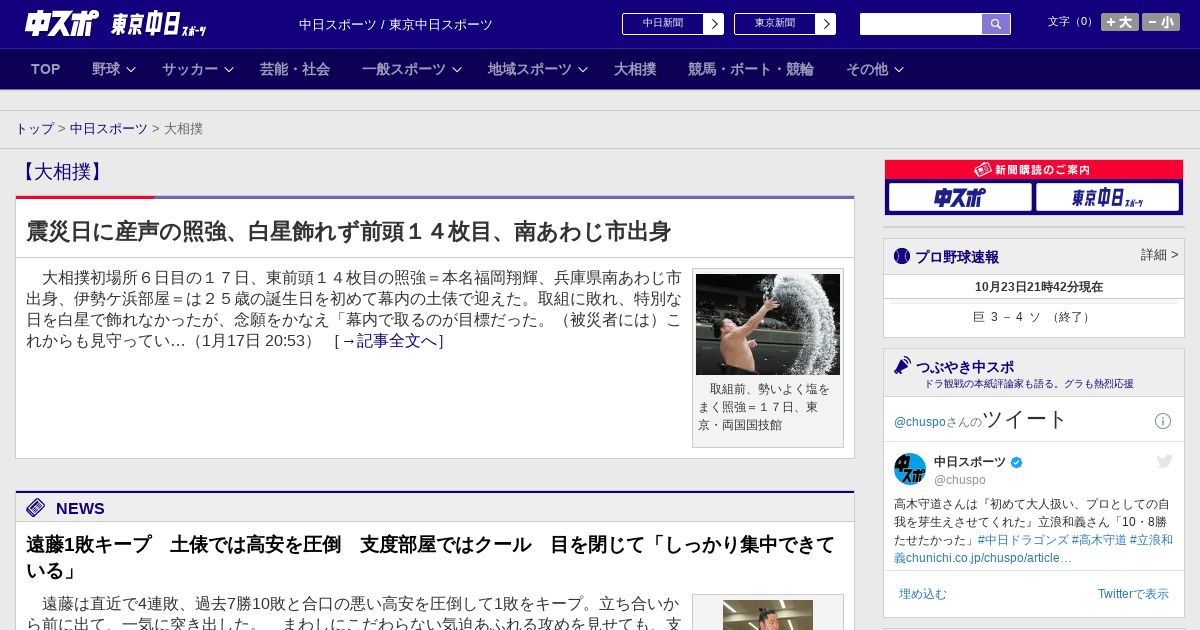The image size is (1200, 630).
Task: Focus the header search input field
Action: tap(921, 24)
